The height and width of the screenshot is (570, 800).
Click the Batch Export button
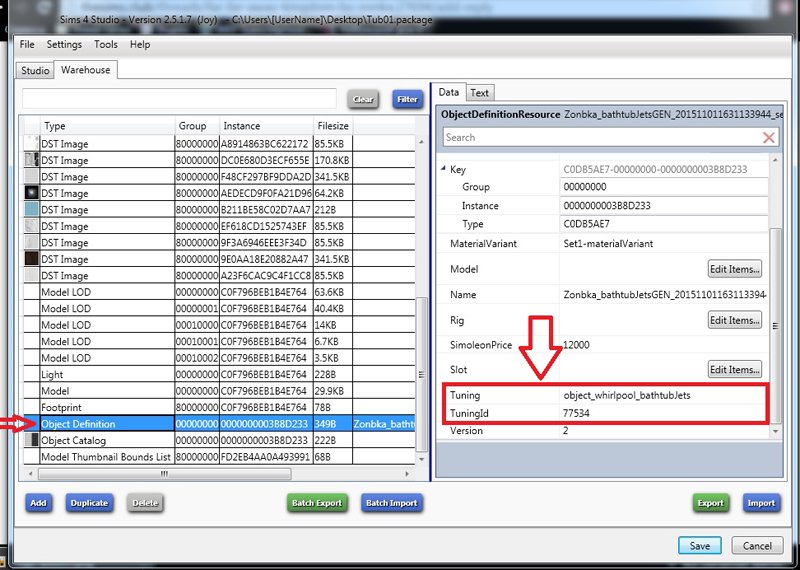(x=316, y=503)
